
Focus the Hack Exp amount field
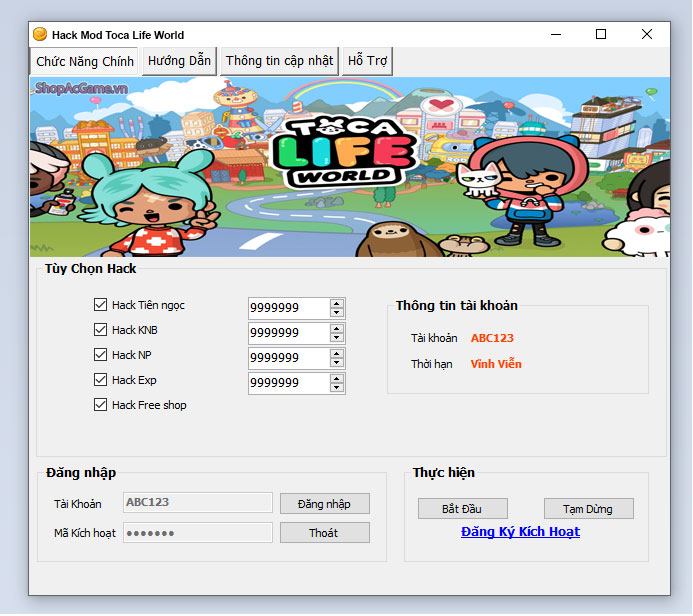click(289, 383)
